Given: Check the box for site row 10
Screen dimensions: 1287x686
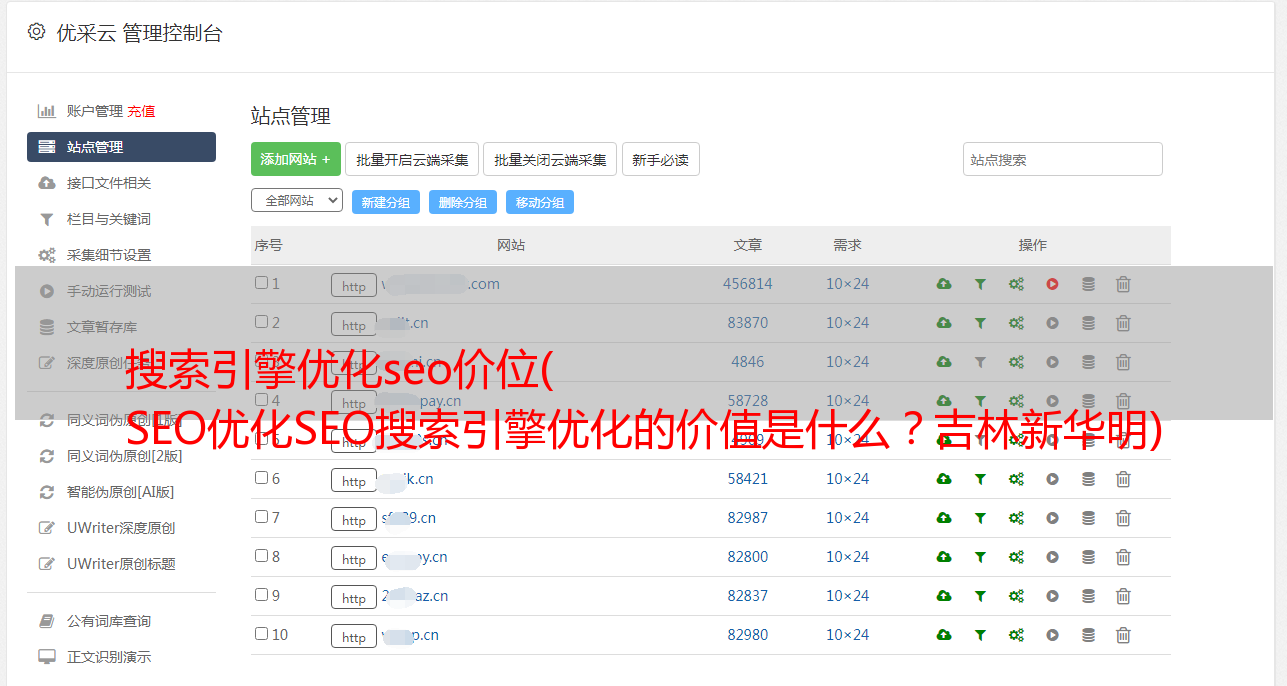Looking at the screenshot, I should (261, 634).
